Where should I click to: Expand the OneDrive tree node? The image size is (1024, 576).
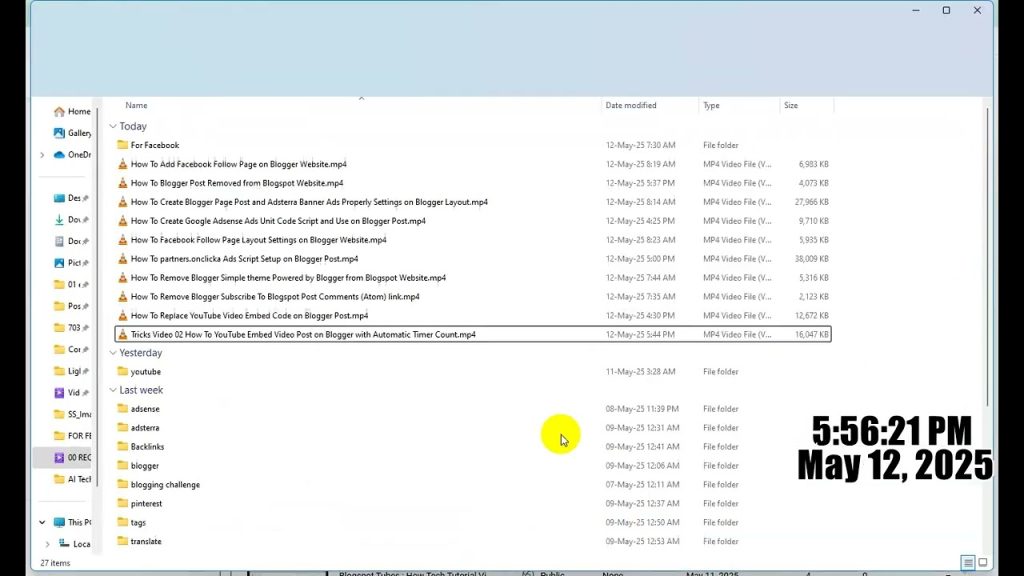(x=42, y=155)
